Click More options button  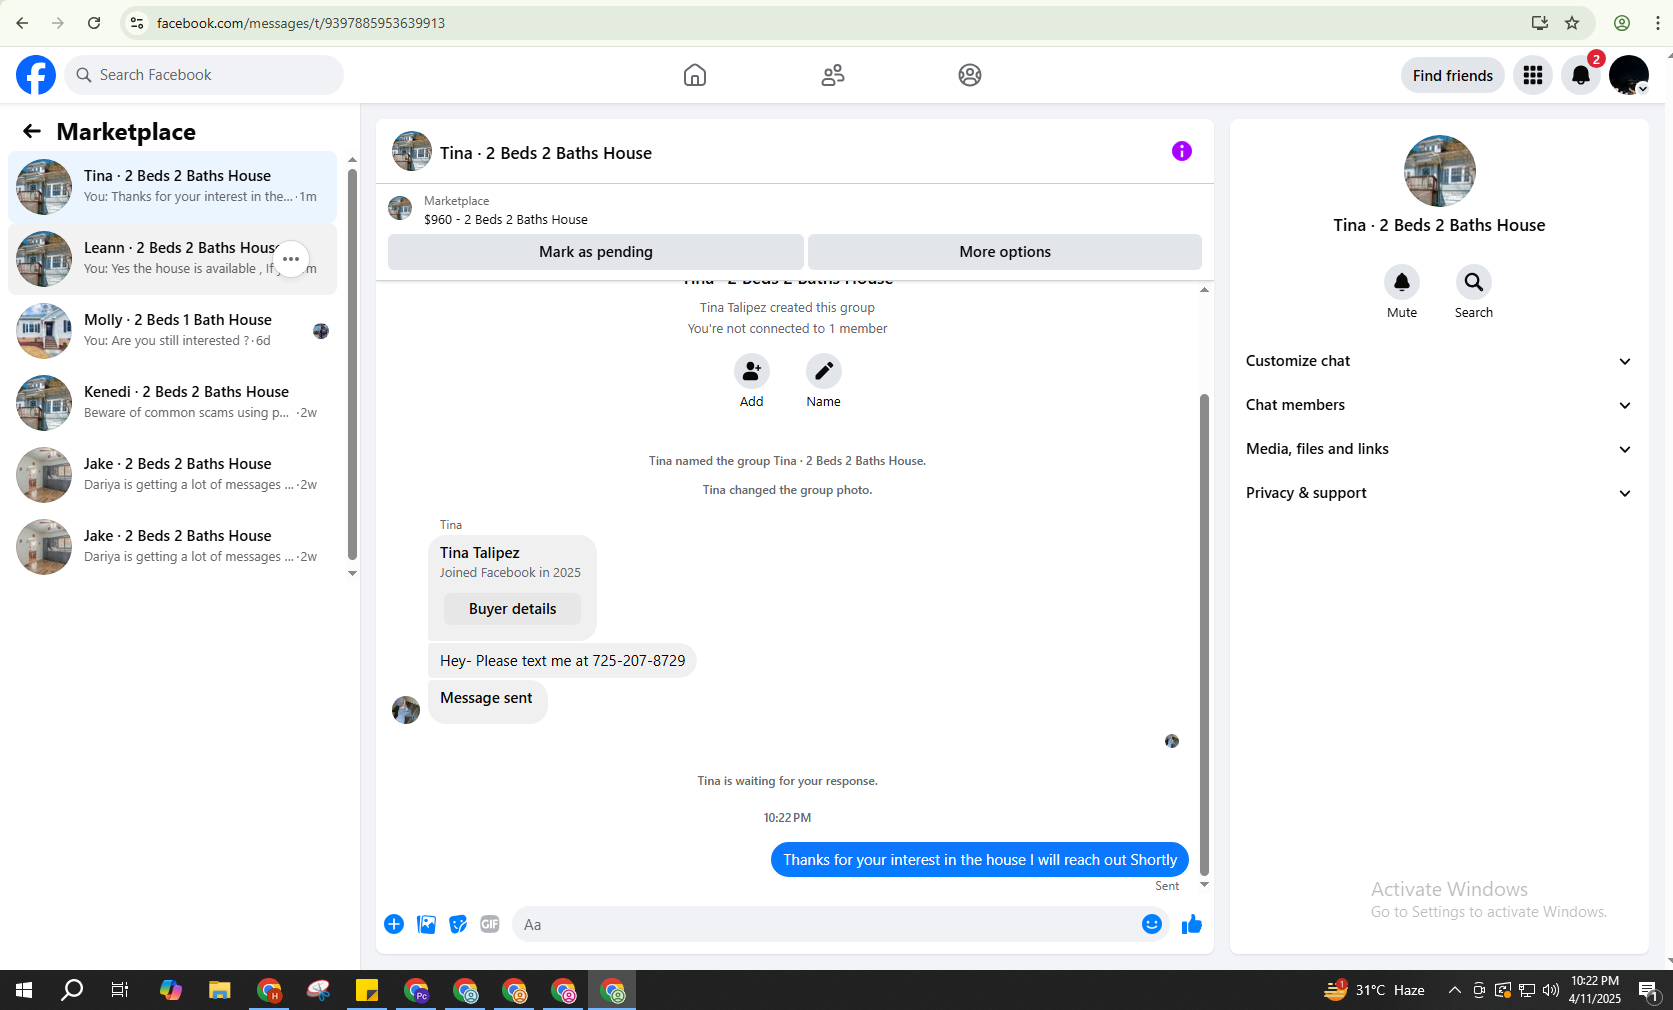pos(1005,252)
